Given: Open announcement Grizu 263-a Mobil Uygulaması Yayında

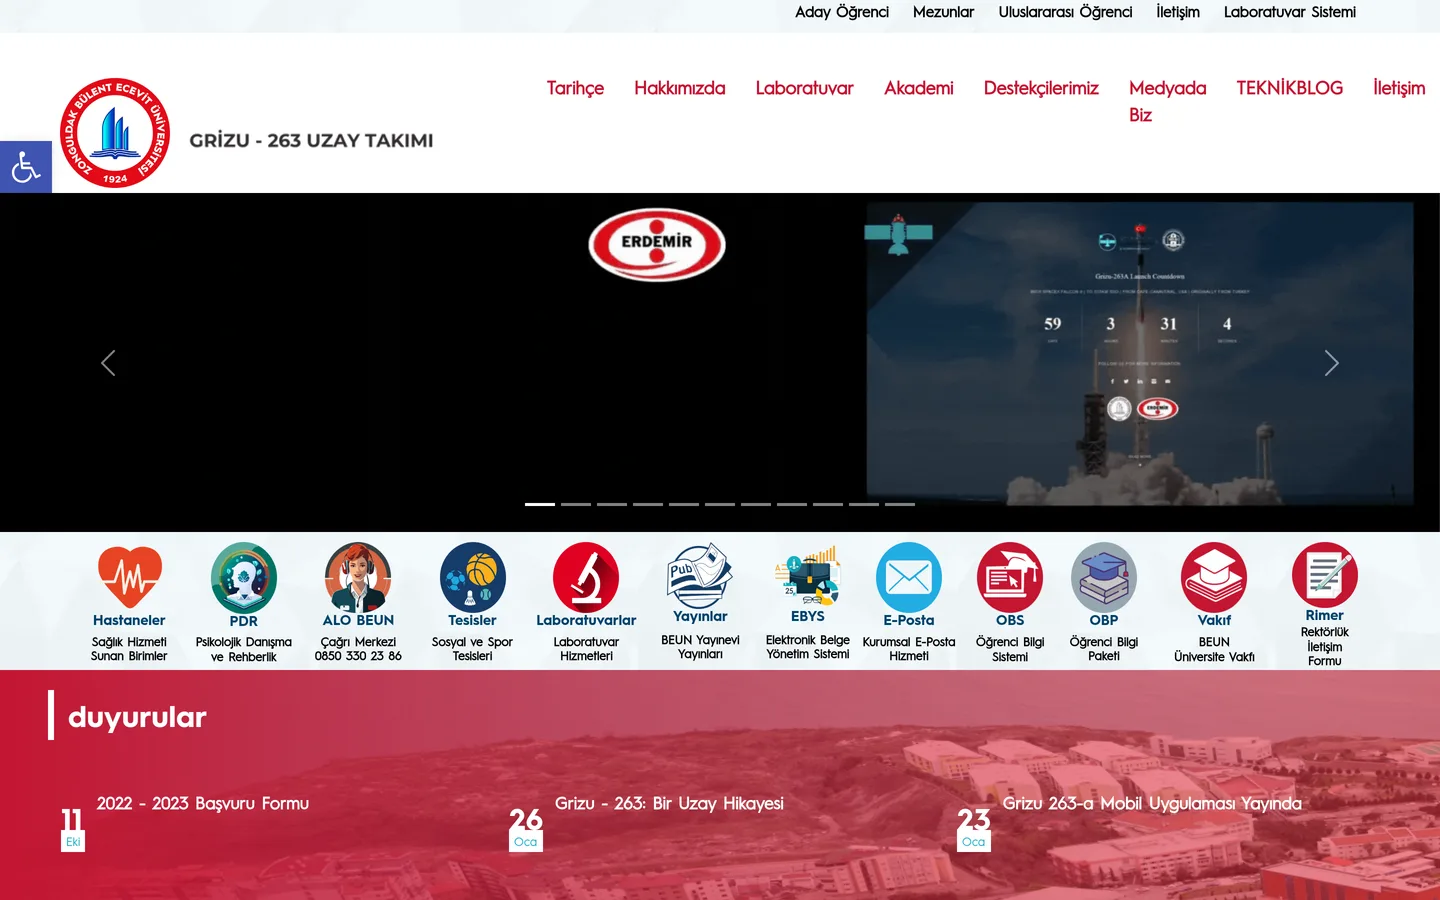Looking at the screenshot, I should pos(1152,804).
